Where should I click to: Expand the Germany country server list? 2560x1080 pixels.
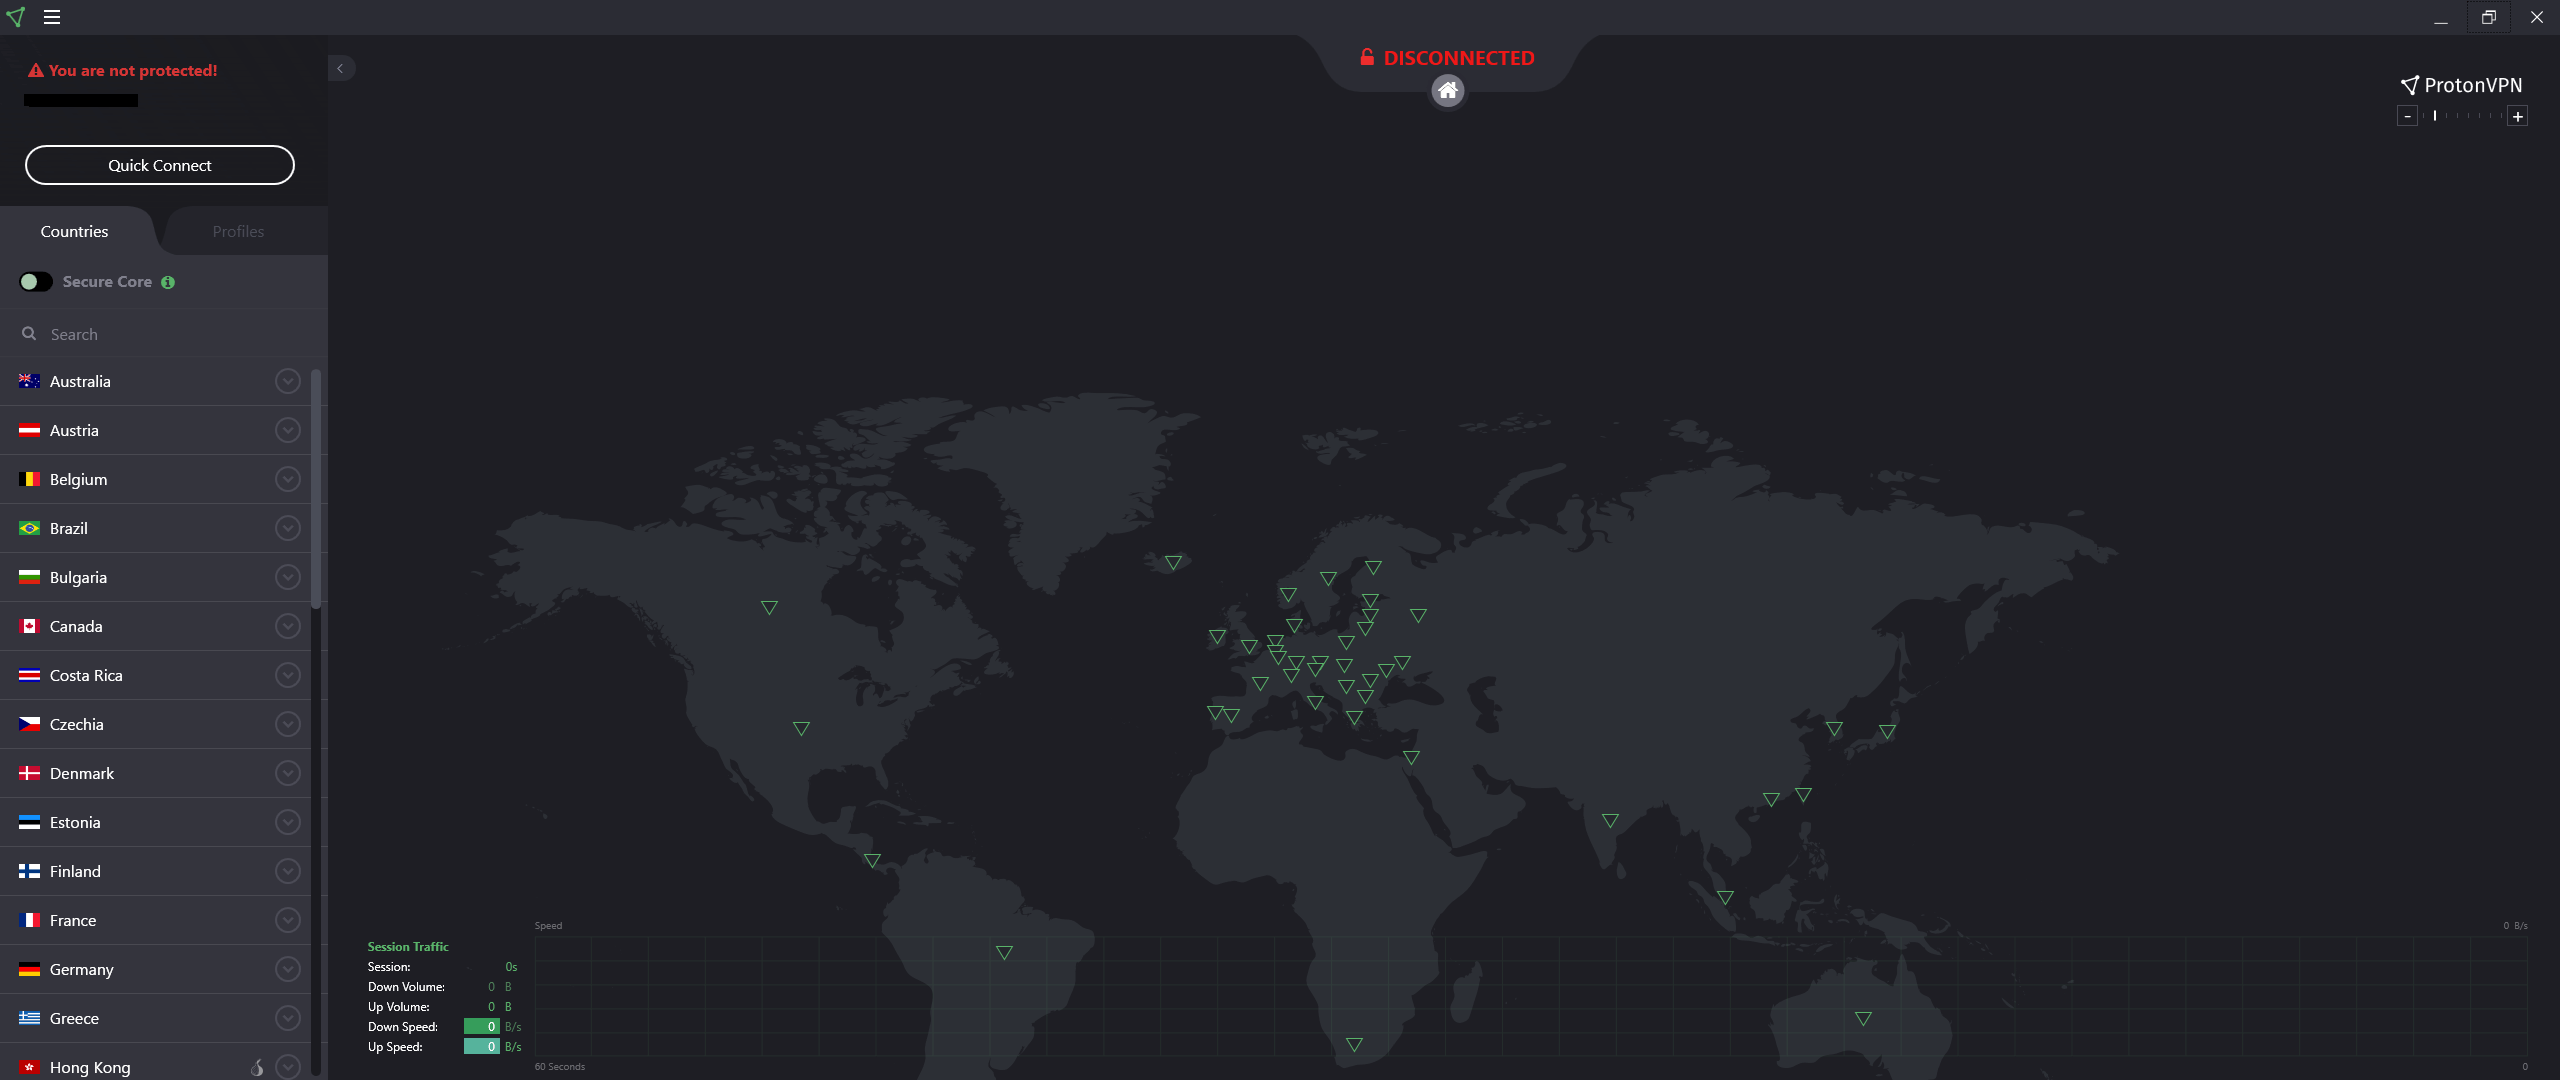coord(287,969)
